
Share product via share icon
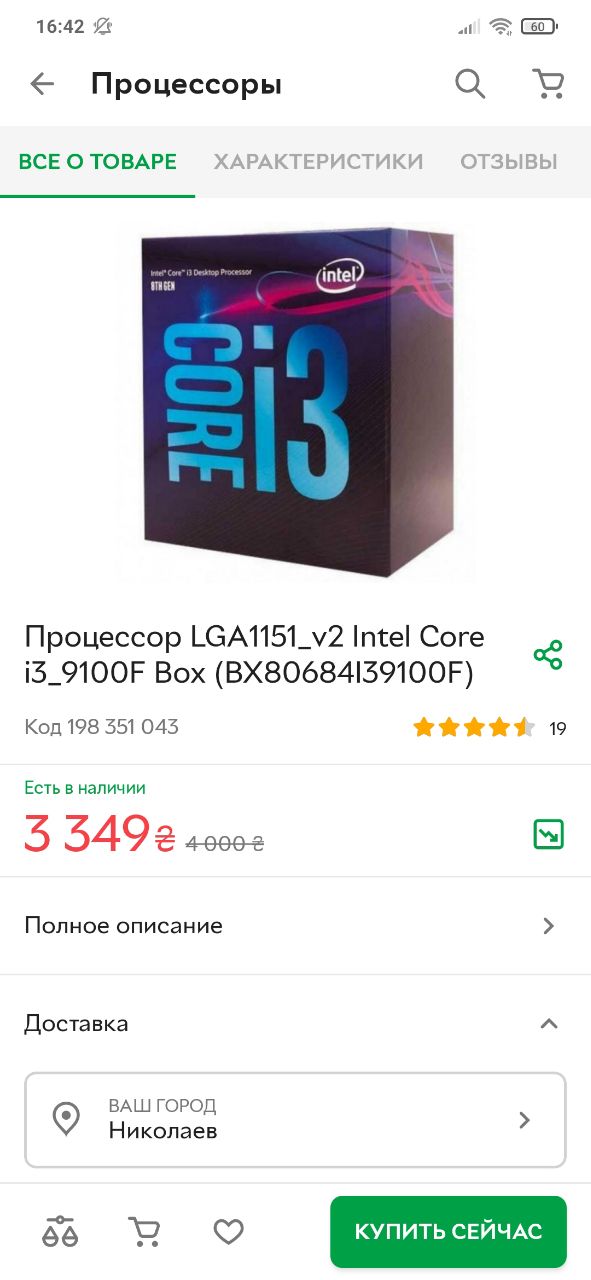[548, 655]
